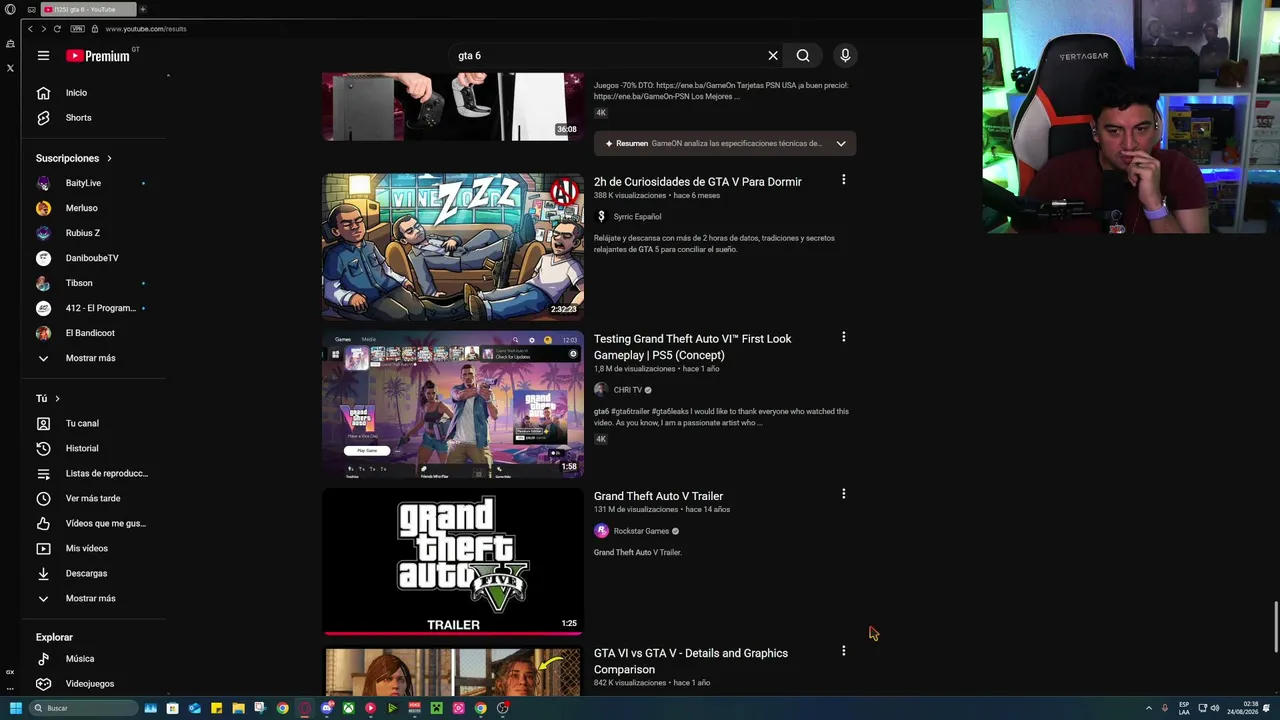The image size is (1280, 720).
Task: Open options for Grand Theft Auto V Trailer
Action: click(x=843, y=494)
